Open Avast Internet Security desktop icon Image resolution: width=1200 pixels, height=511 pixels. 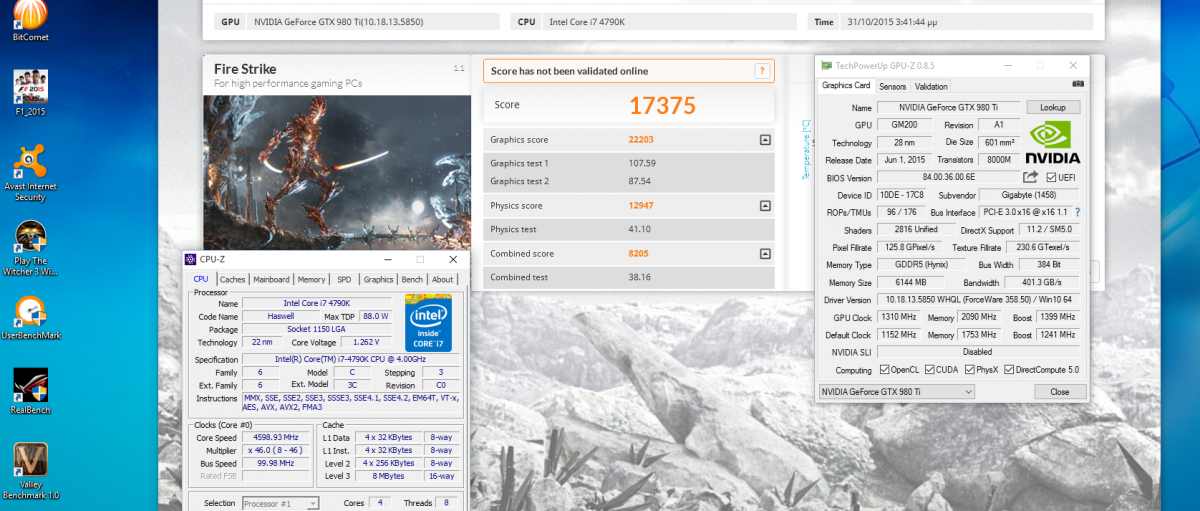click(31, 173)
